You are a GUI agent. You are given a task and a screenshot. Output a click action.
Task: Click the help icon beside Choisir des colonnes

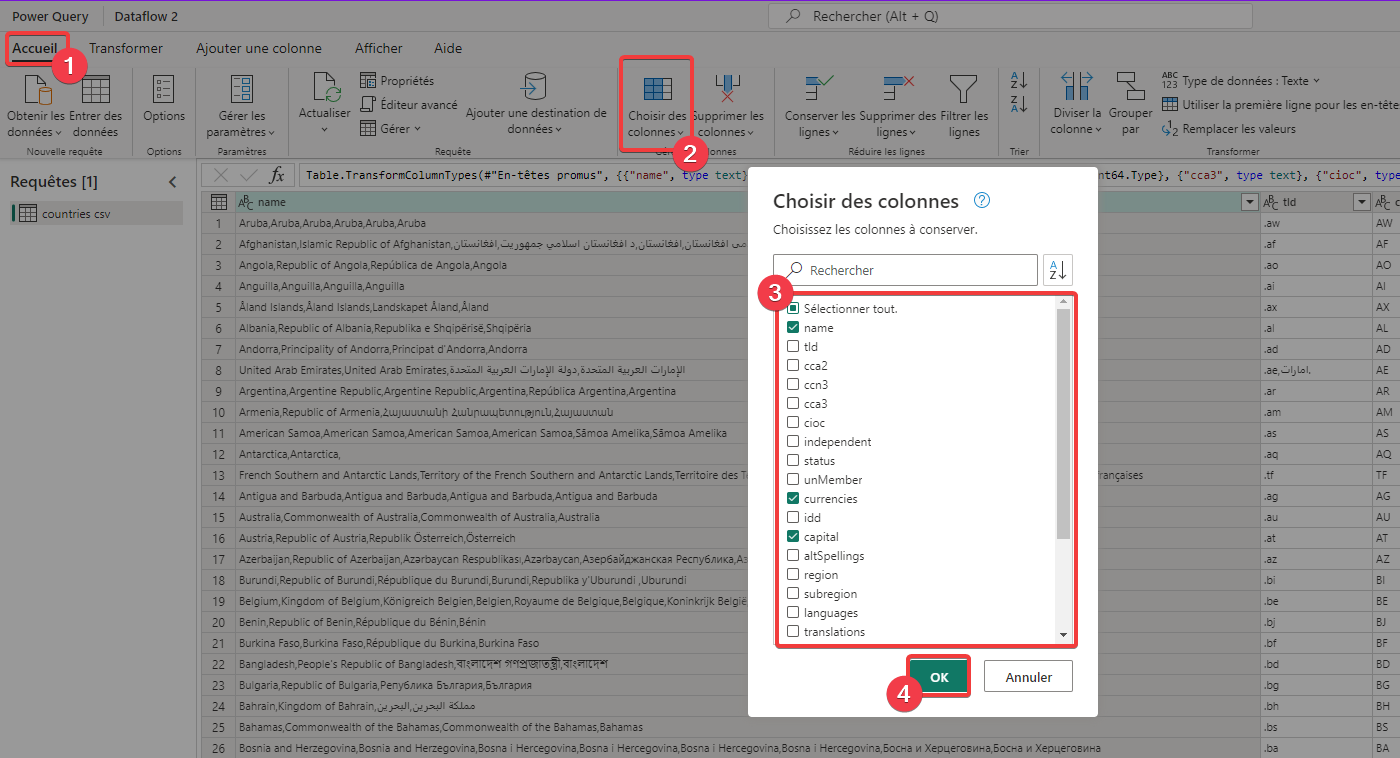coord(981,201)
